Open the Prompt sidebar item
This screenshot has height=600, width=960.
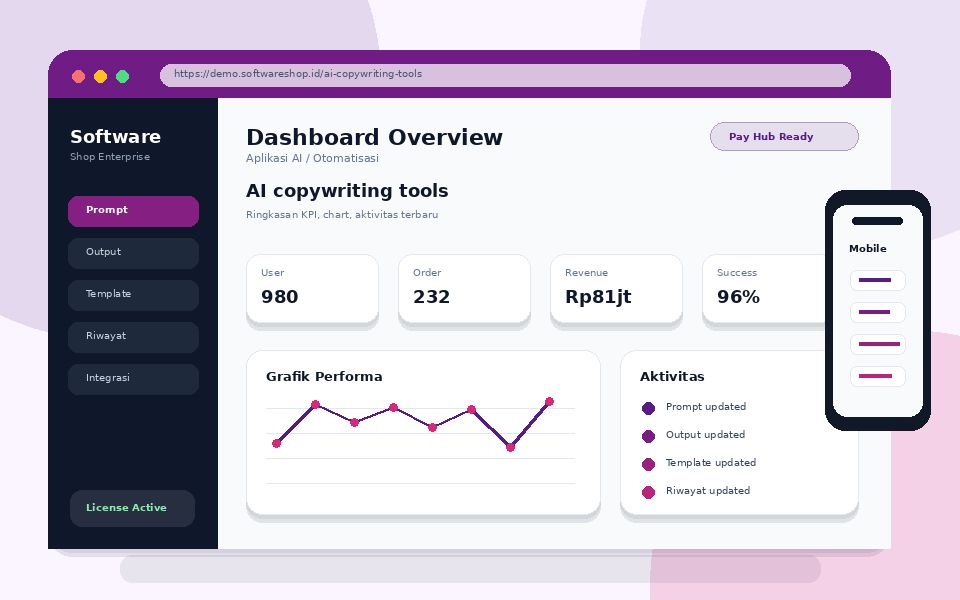point(133,211)
